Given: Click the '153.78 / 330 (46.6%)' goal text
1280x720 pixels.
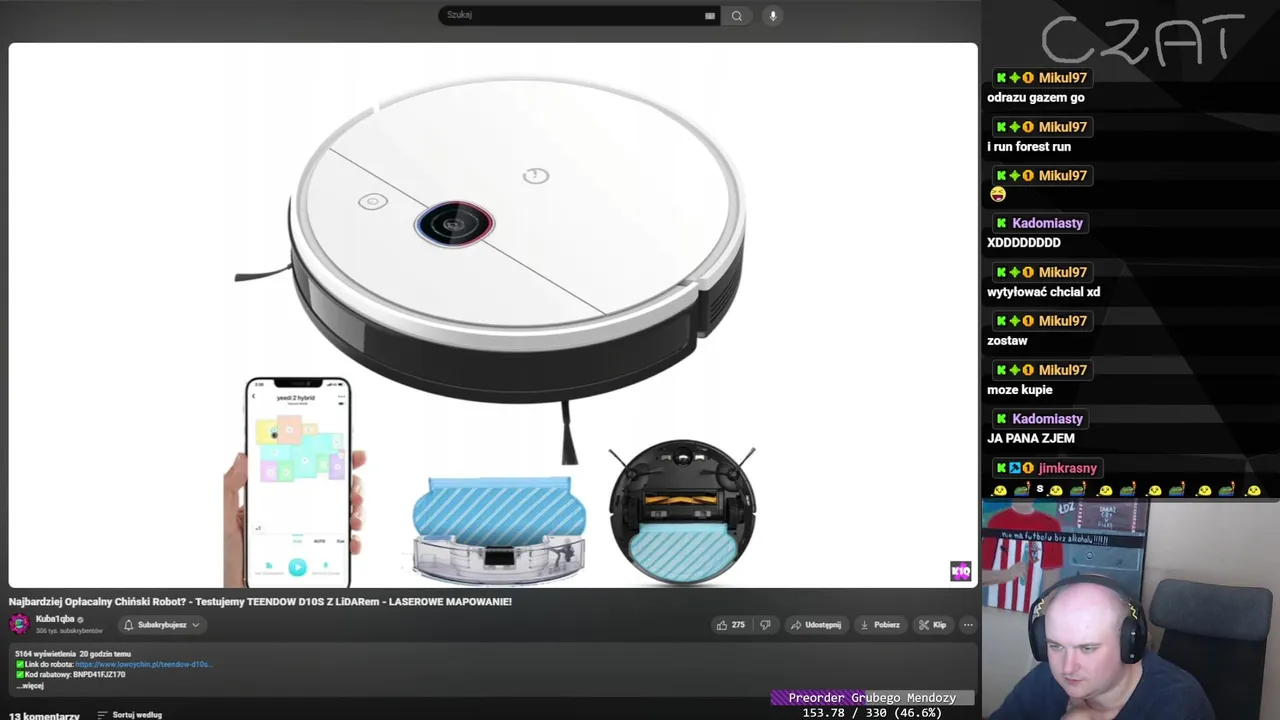Looking at the screenshot, I should point(872,713).
